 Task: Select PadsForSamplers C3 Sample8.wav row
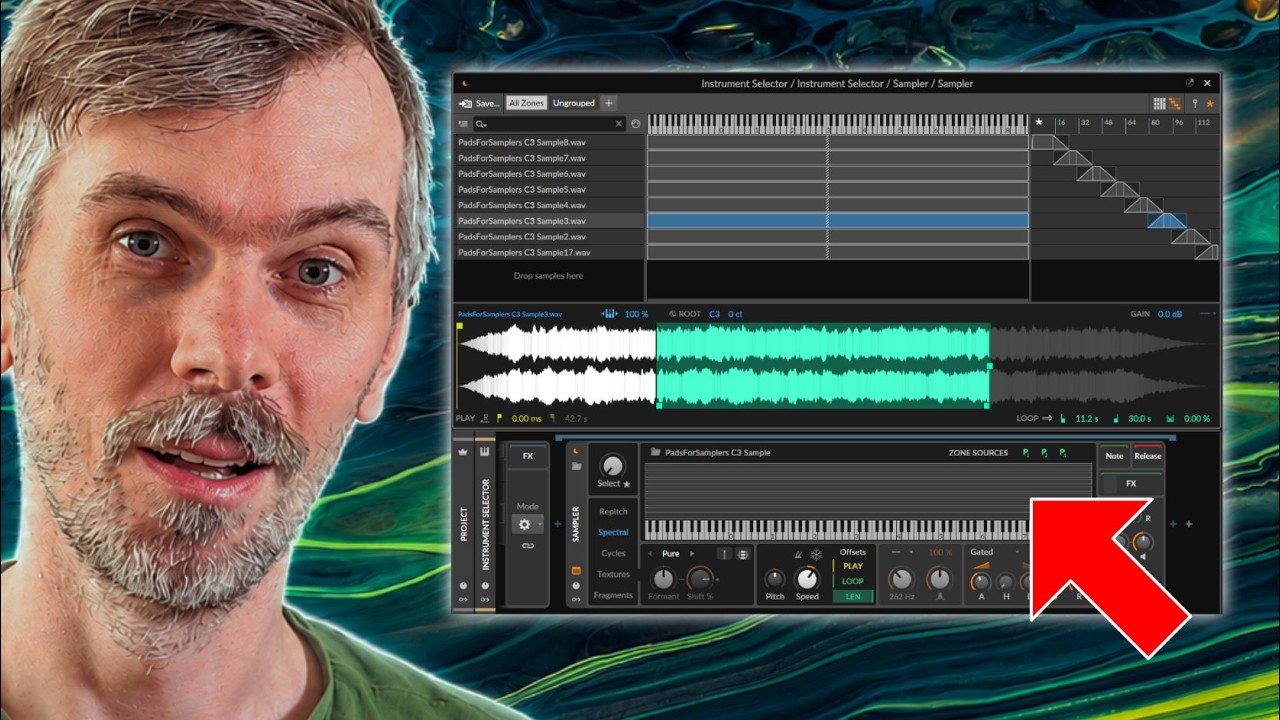[549, 142]
